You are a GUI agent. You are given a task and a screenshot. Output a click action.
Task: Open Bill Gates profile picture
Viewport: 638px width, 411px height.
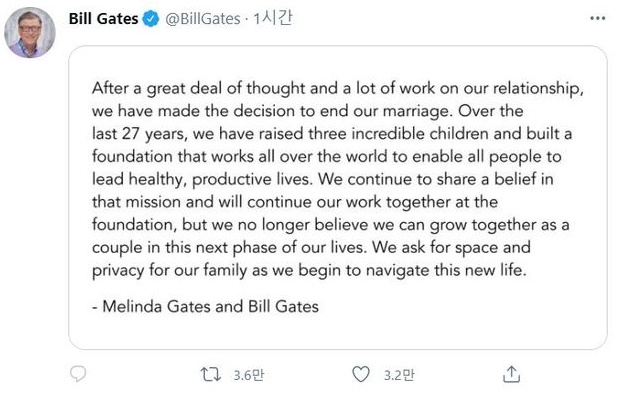click(x=30, y=36)
